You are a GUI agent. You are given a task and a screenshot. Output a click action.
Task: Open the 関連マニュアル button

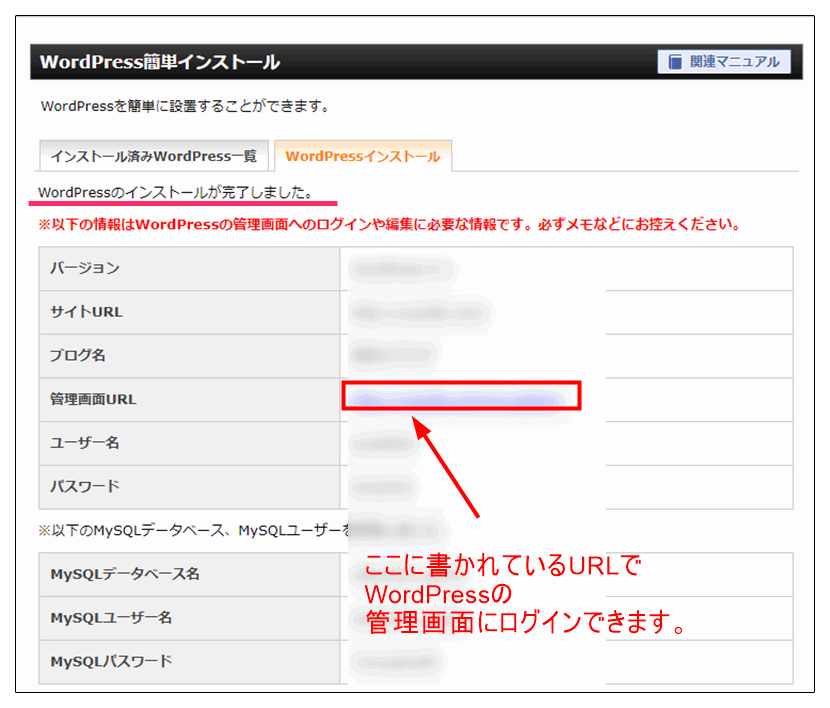[x=724, y=61]
